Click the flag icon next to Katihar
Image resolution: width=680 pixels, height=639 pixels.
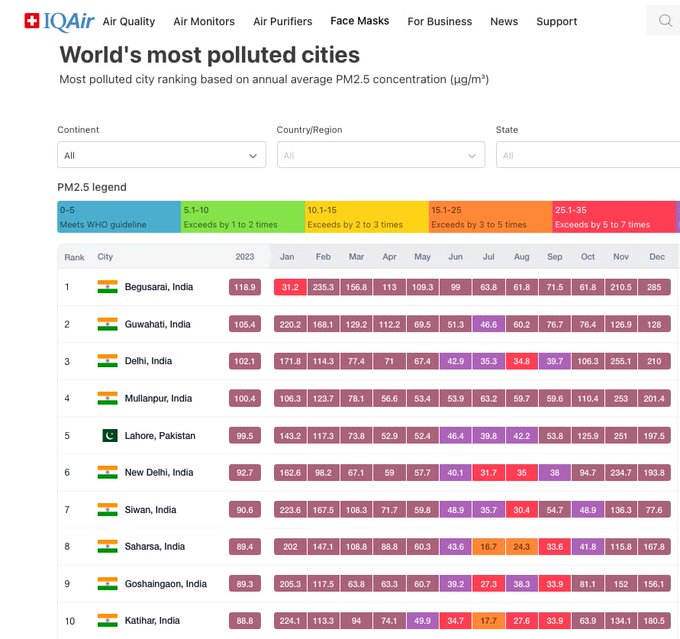107,621
